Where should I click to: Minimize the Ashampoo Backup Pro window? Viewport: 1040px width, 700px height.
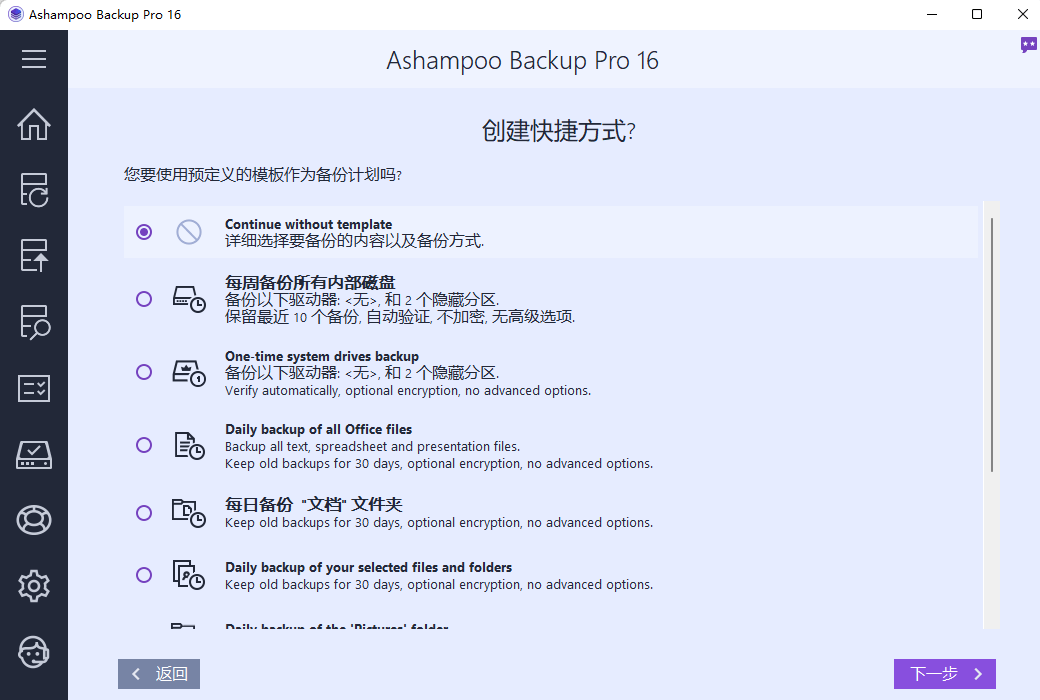tap(932, 15)
